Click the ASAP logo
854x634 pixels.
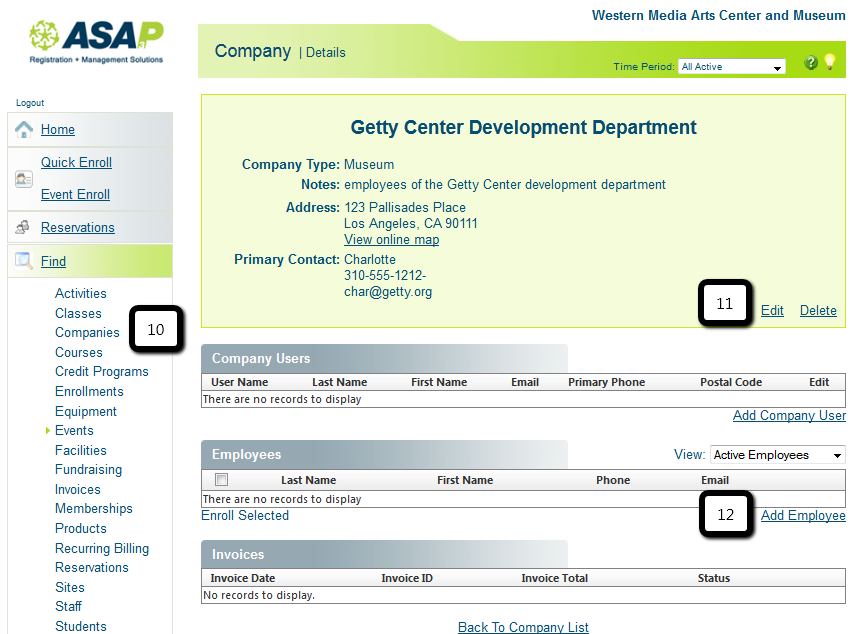tap(96, 40)
